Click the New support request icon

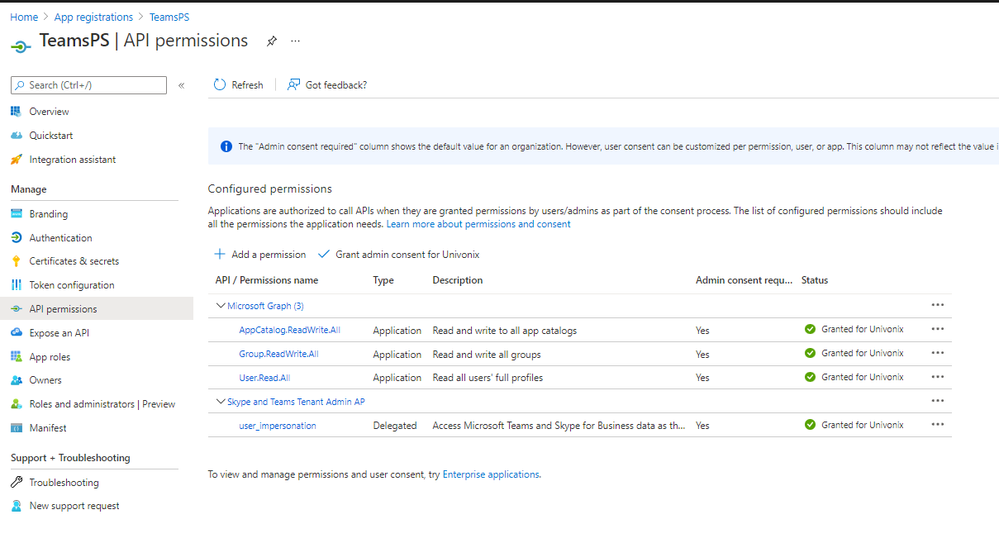pos(17,506)
